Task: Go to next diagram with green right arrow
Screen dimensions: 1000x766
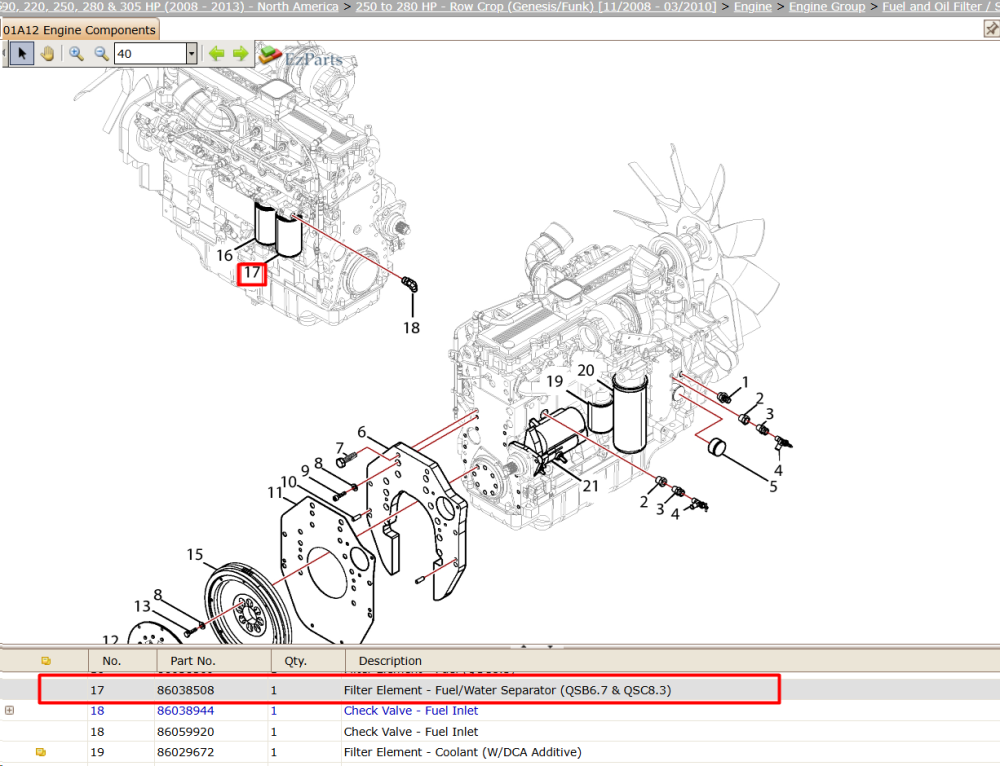Action: click(x=240, y=54)
